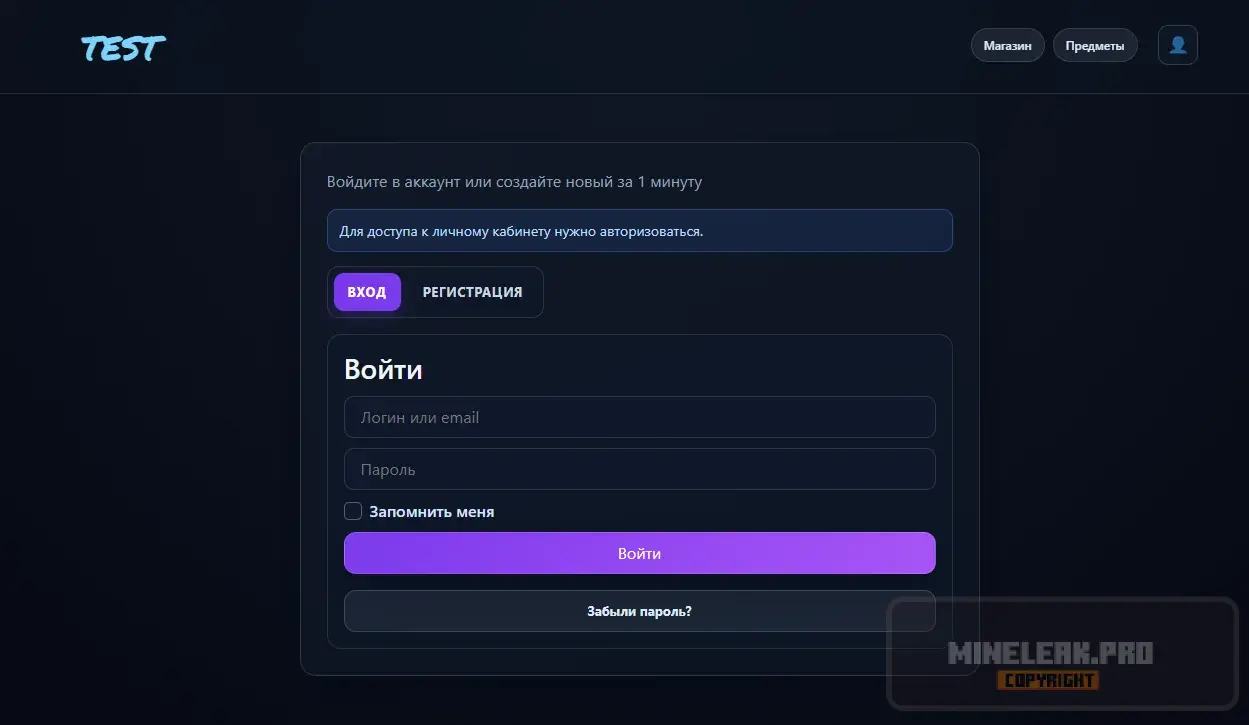Click the large Войти heading
The width and height of the screenshot is (1249, 725).
coord(383,370)
